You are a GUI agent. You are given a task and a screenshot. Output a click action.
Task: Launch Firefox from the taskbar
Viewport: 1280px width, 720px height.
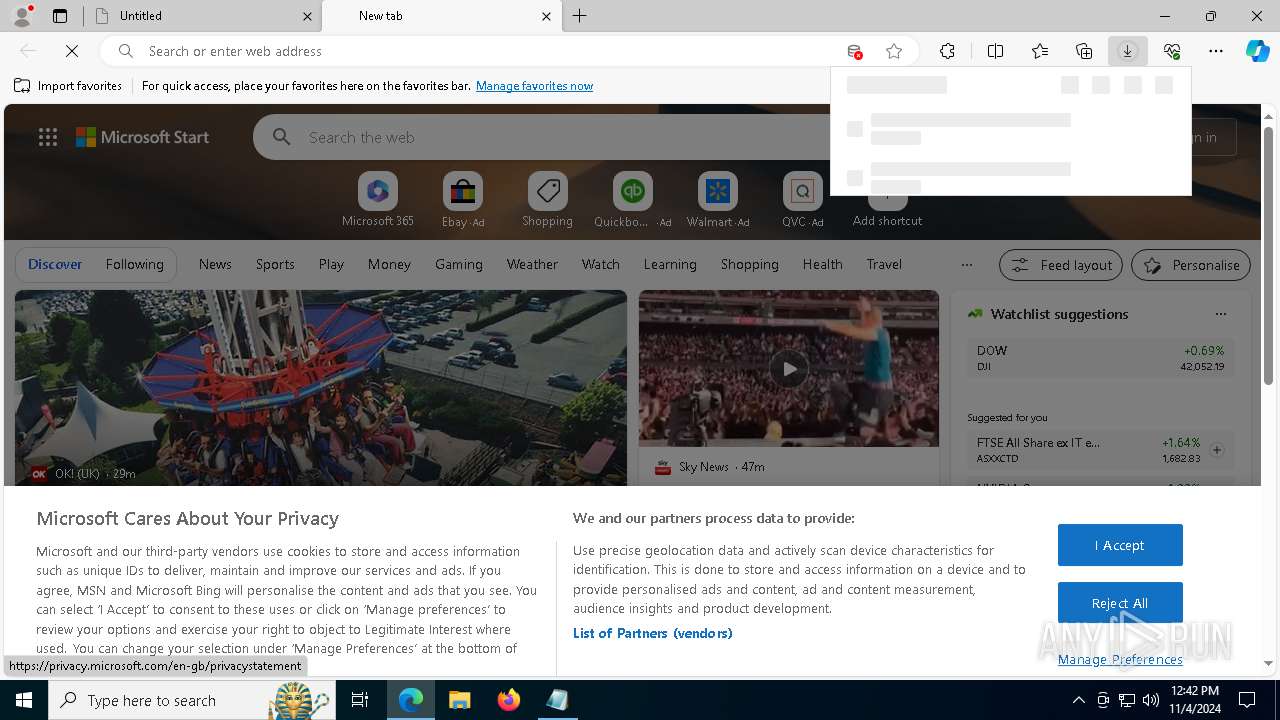tap(509, 700)
